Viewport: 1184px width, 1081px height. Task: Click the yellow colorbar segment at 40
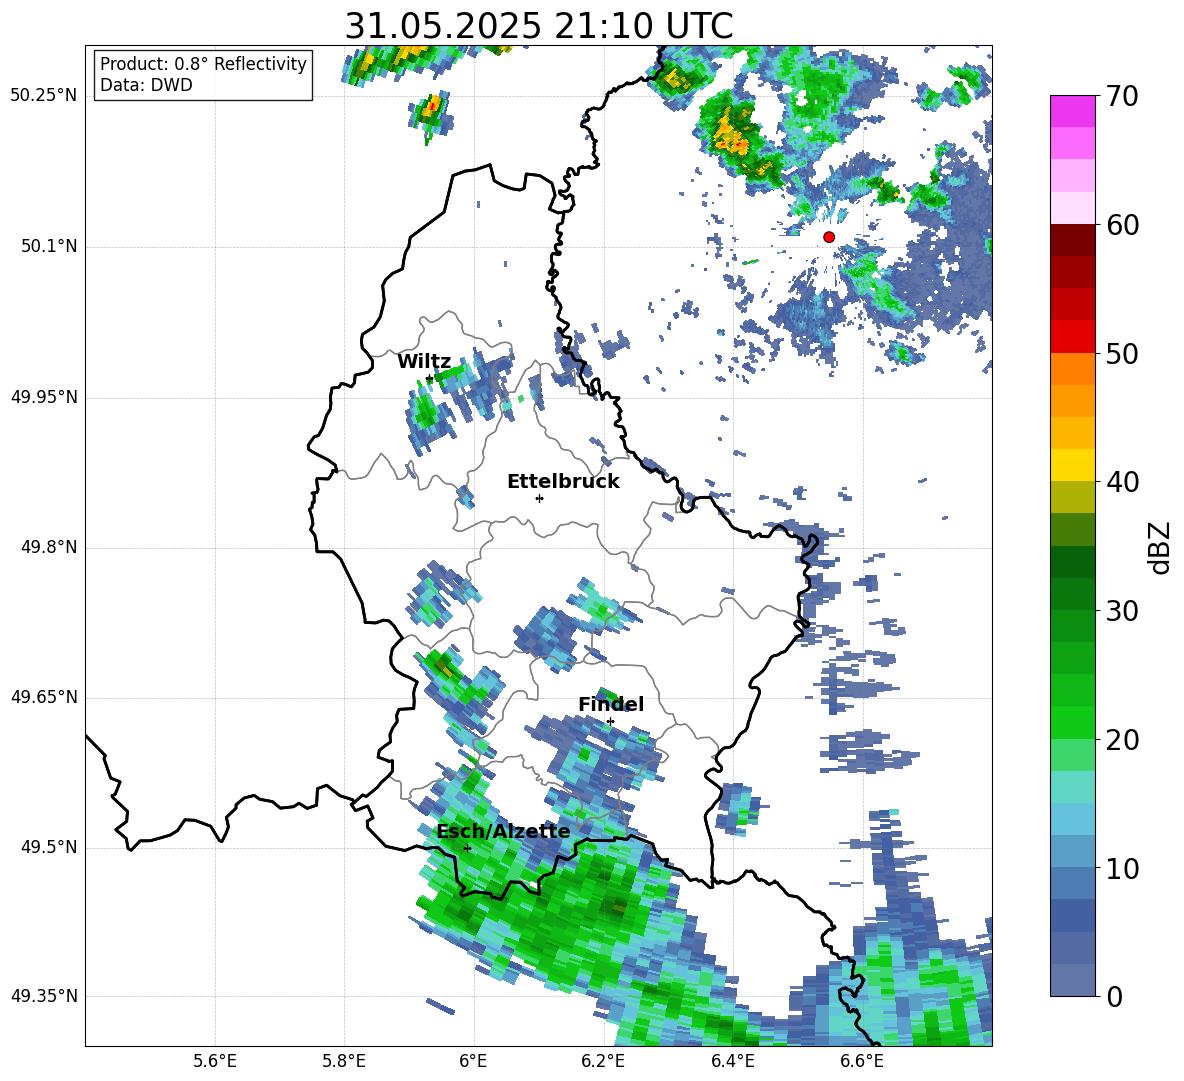[x=1072, y=465]
